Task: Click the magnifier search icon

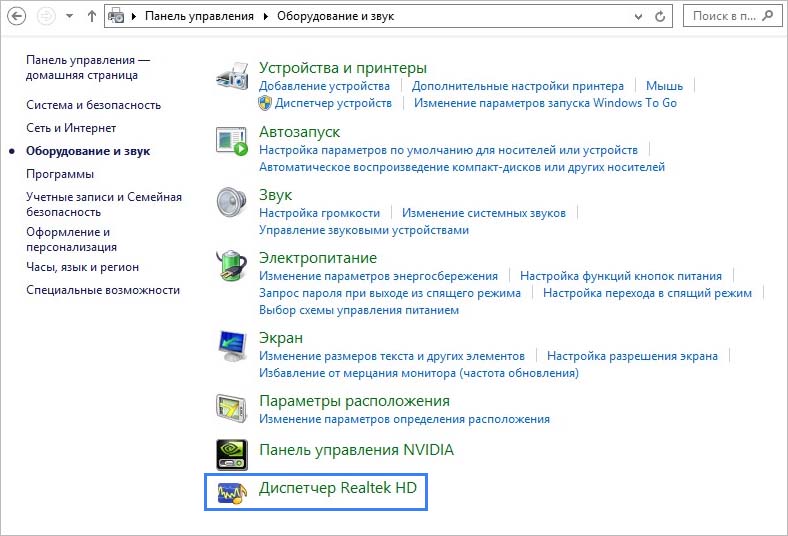Action: (767, 16)
